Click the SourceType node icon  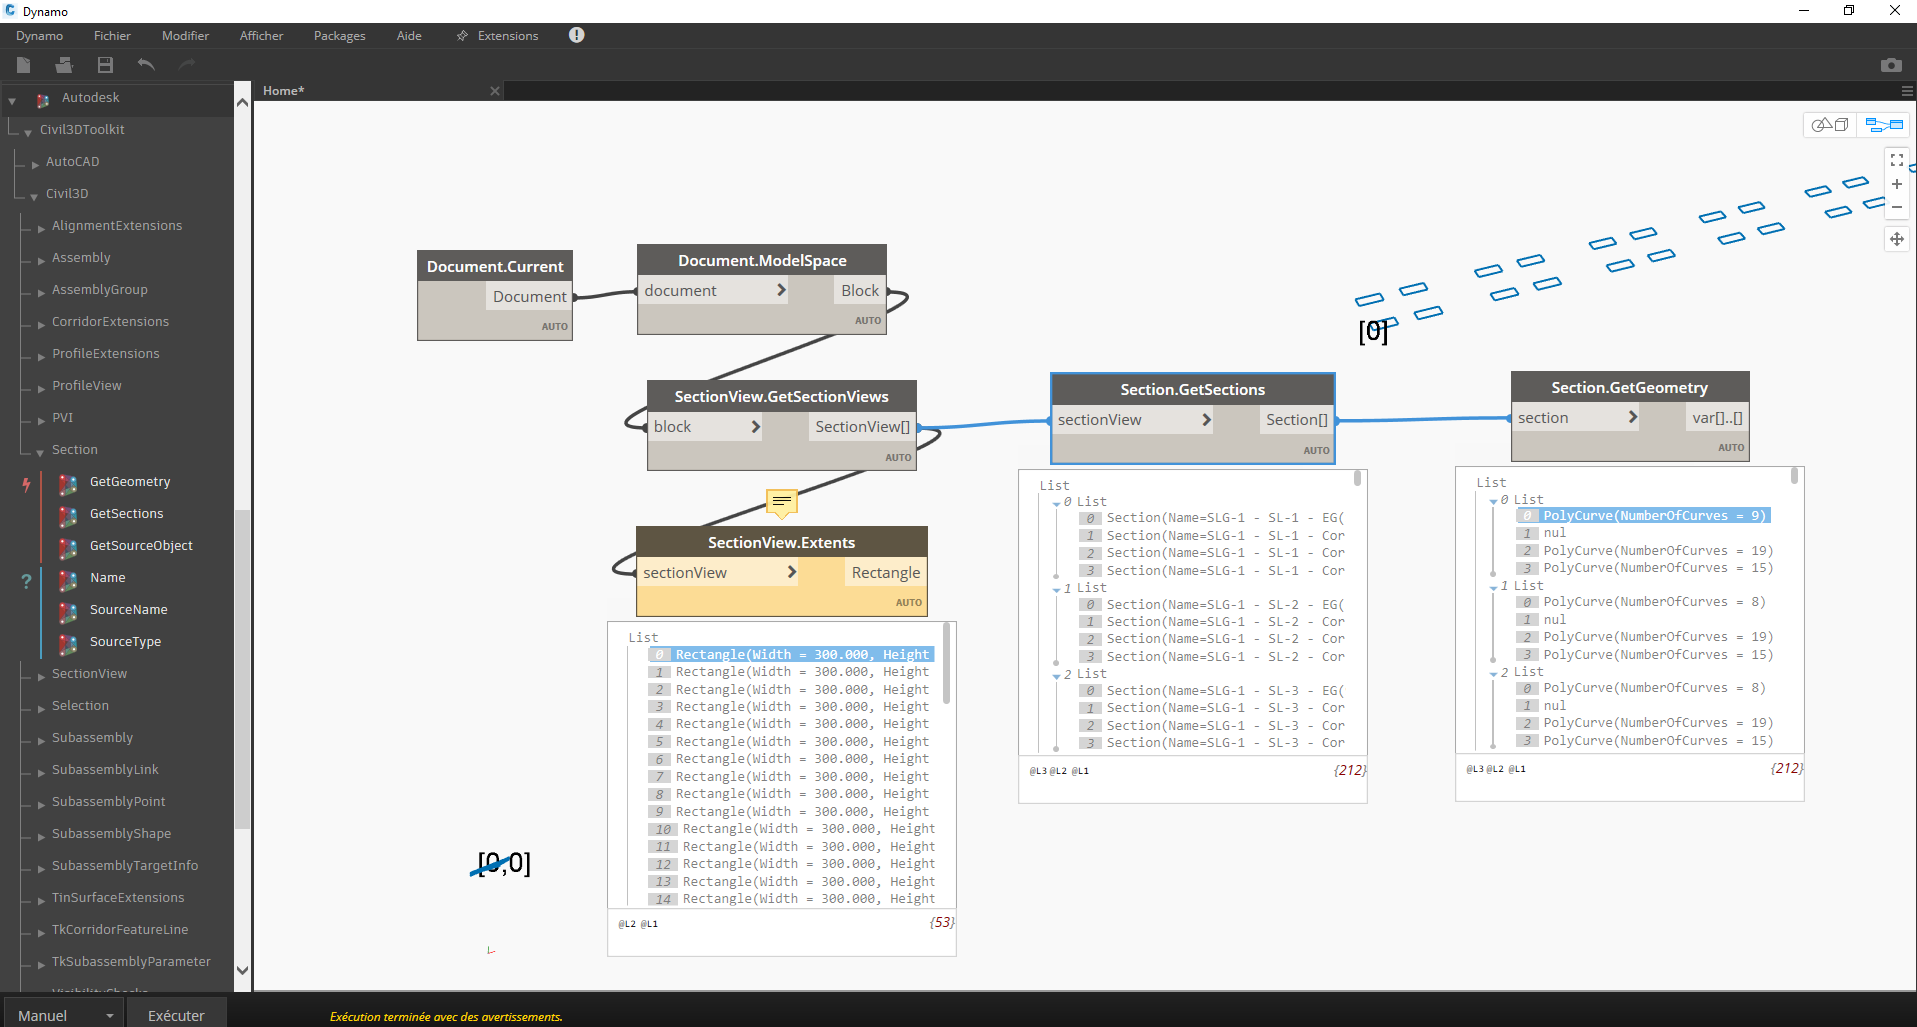[x=68, y=644]
